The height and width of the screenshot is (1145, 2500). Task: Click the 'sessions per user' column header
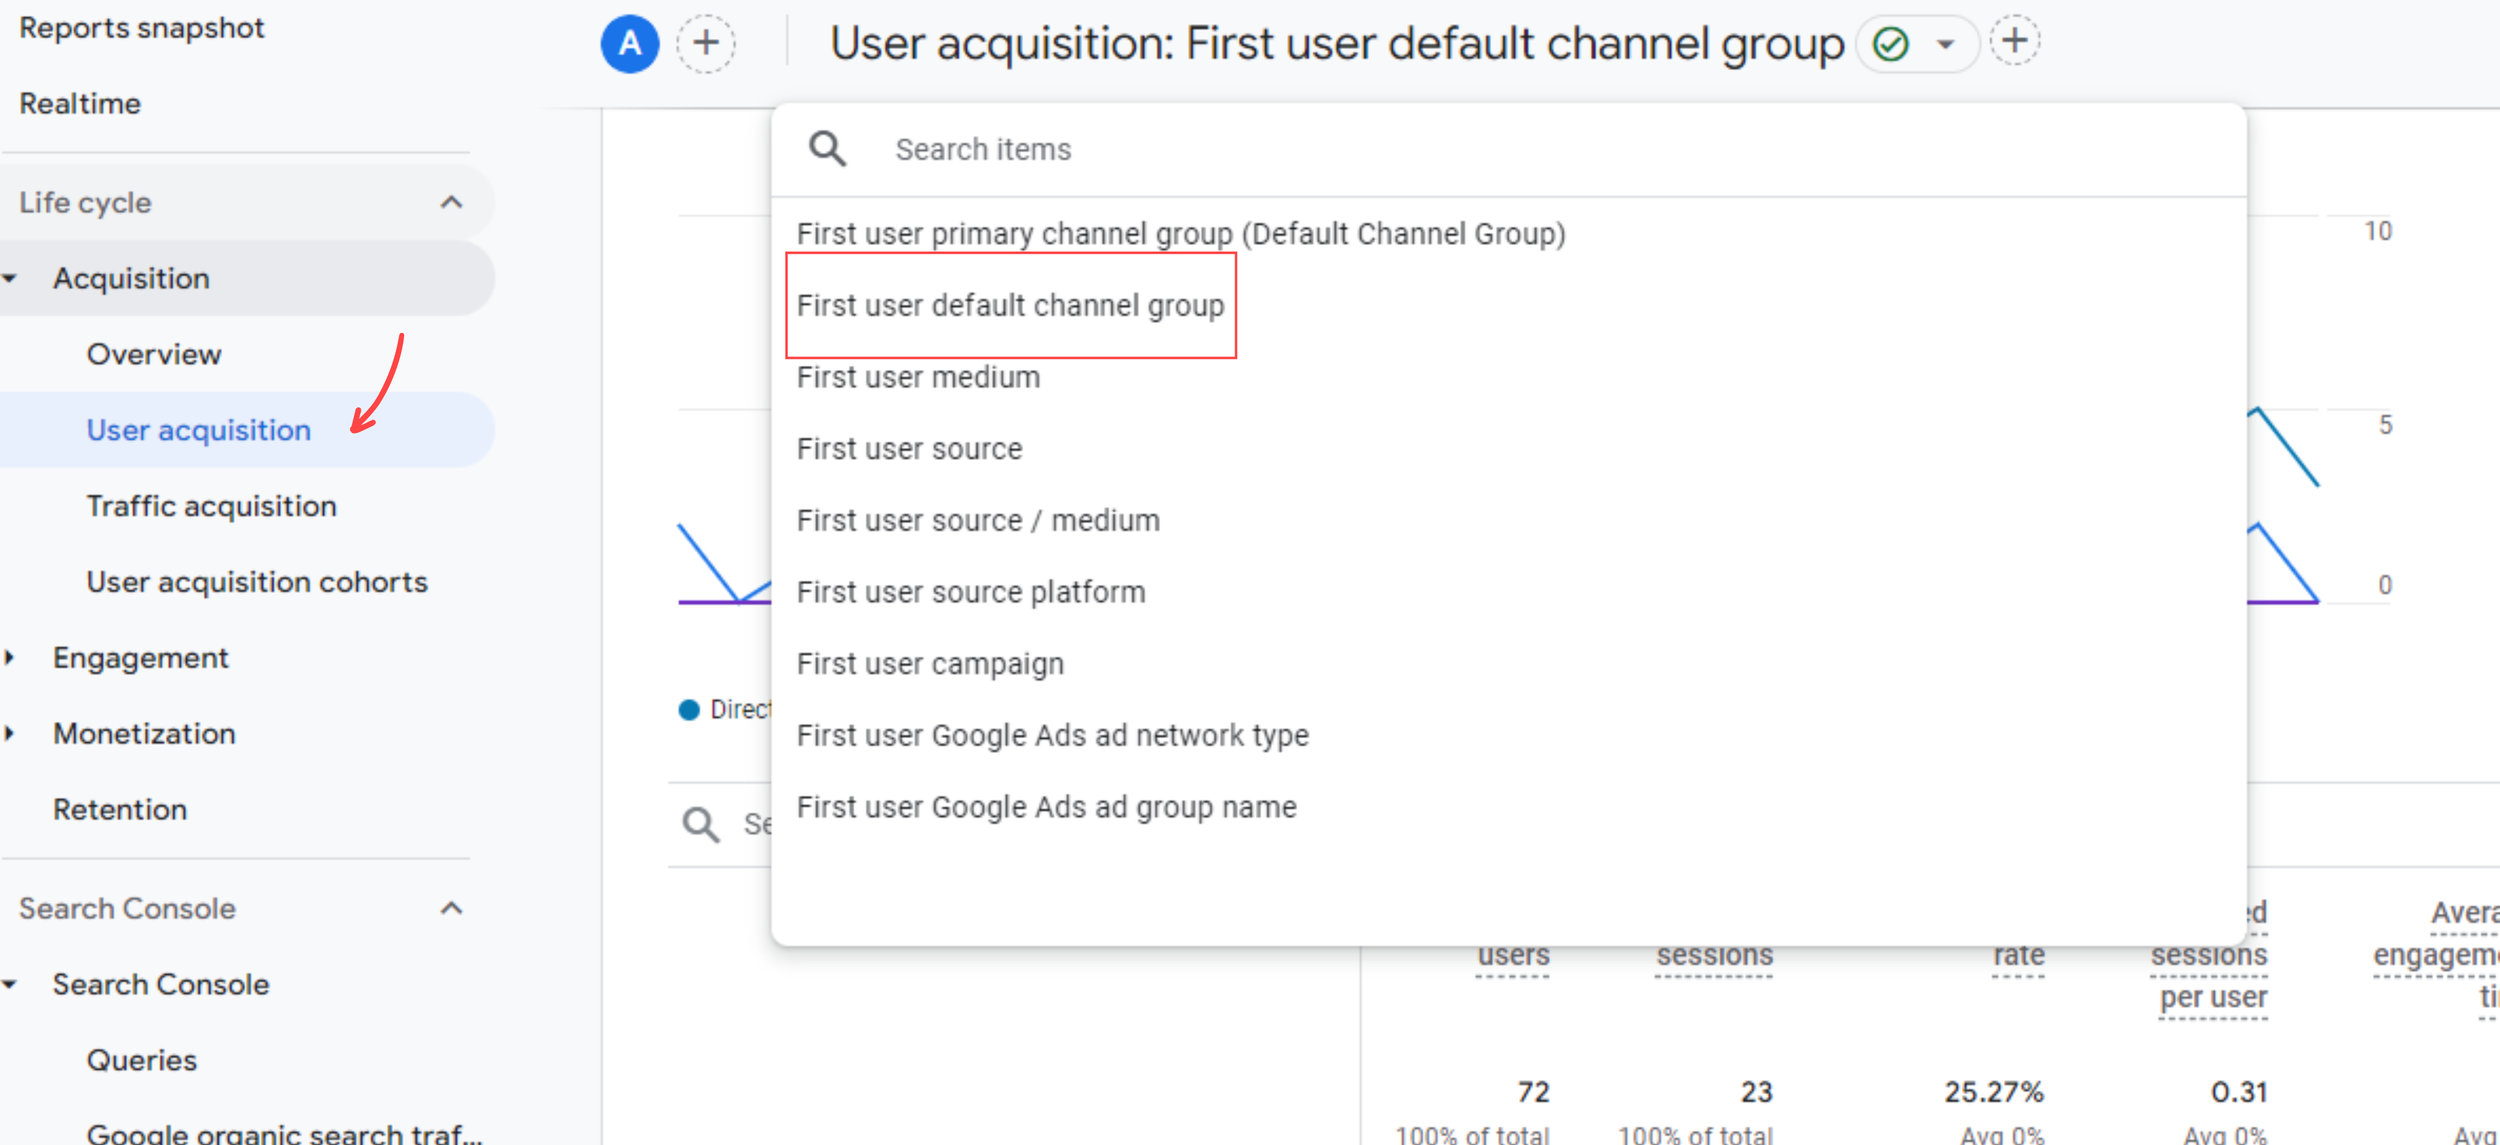2209,976
